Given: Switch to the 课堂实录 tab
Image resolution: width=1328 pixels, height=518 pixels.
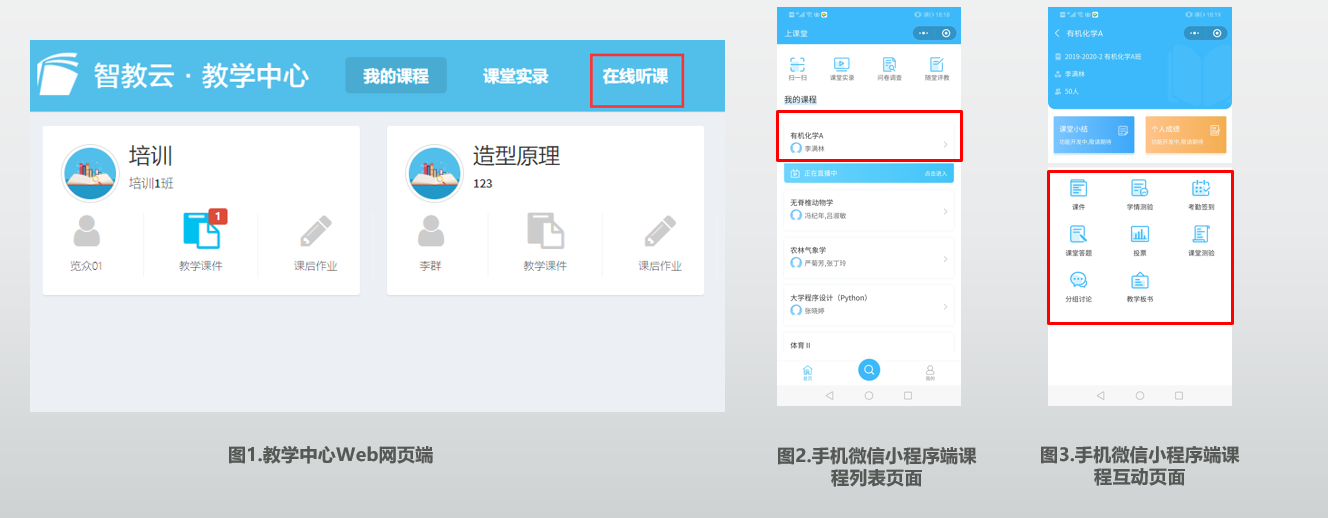Looking at the screenshot, I should [516, 77].
